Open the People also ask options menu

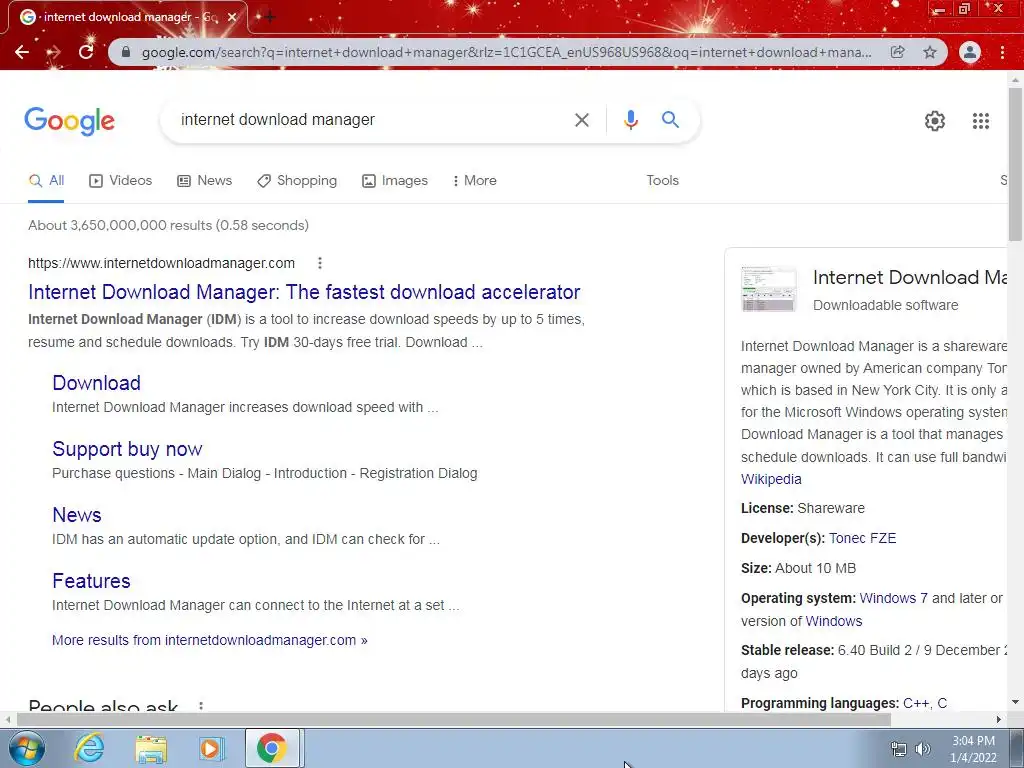pyautogui.click(x=200, y=706)
